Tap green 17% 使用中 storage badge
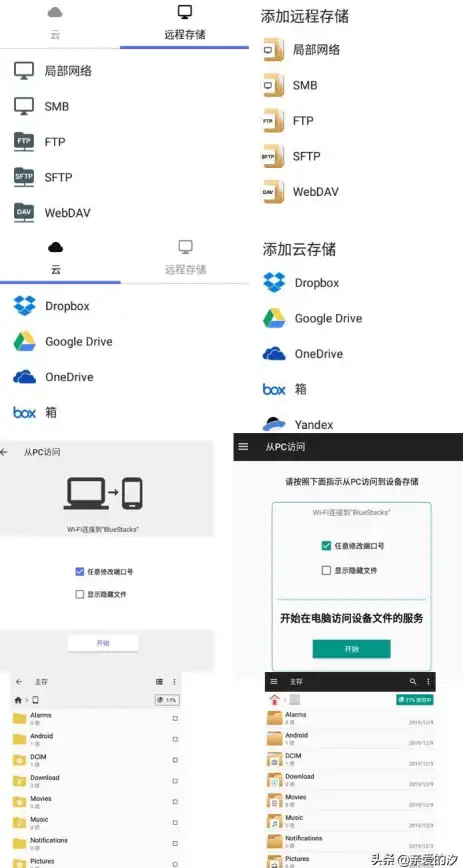Screen dimensions: 463x868 415,700
